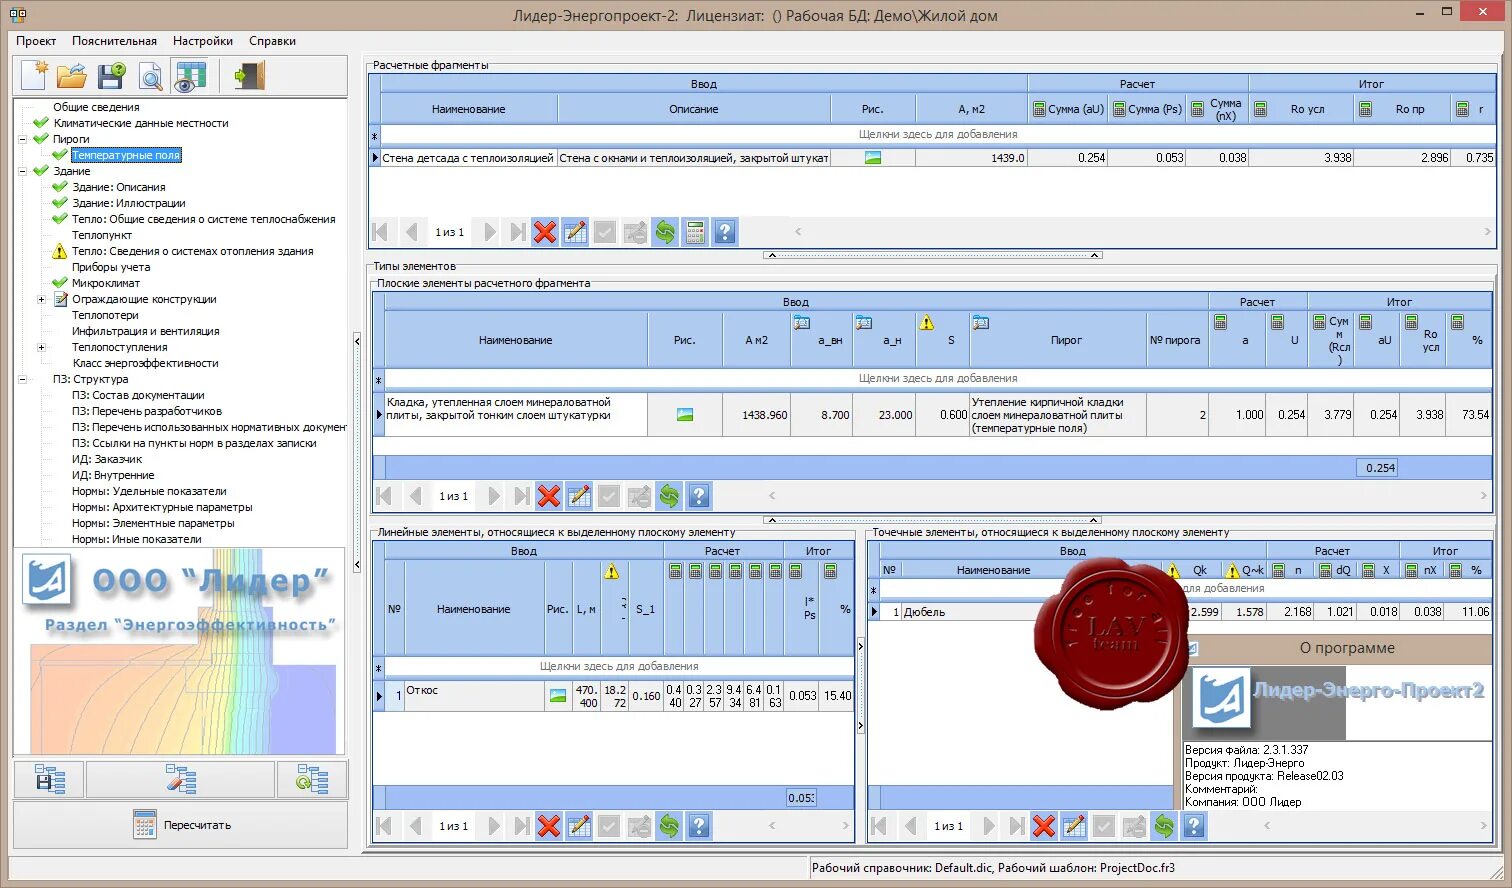The height and width of the screenshot is (888, 1512).
Task: Click 'Щелкни здесь для добавления' in Расчетные фрагменты
Action: (938, 134)
